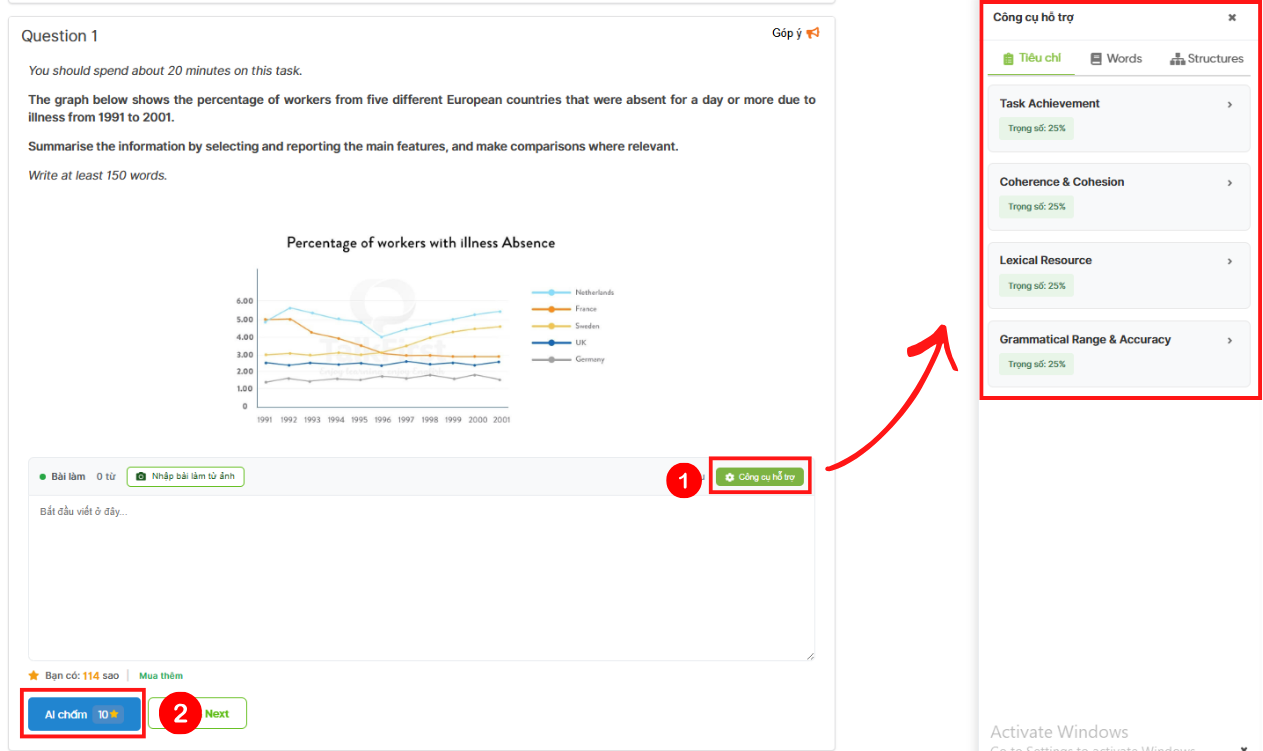Click the gear icon in Công cụ hỗ trợ
The height and width of the screenshot is (751, 1263).
click(729, 478)
